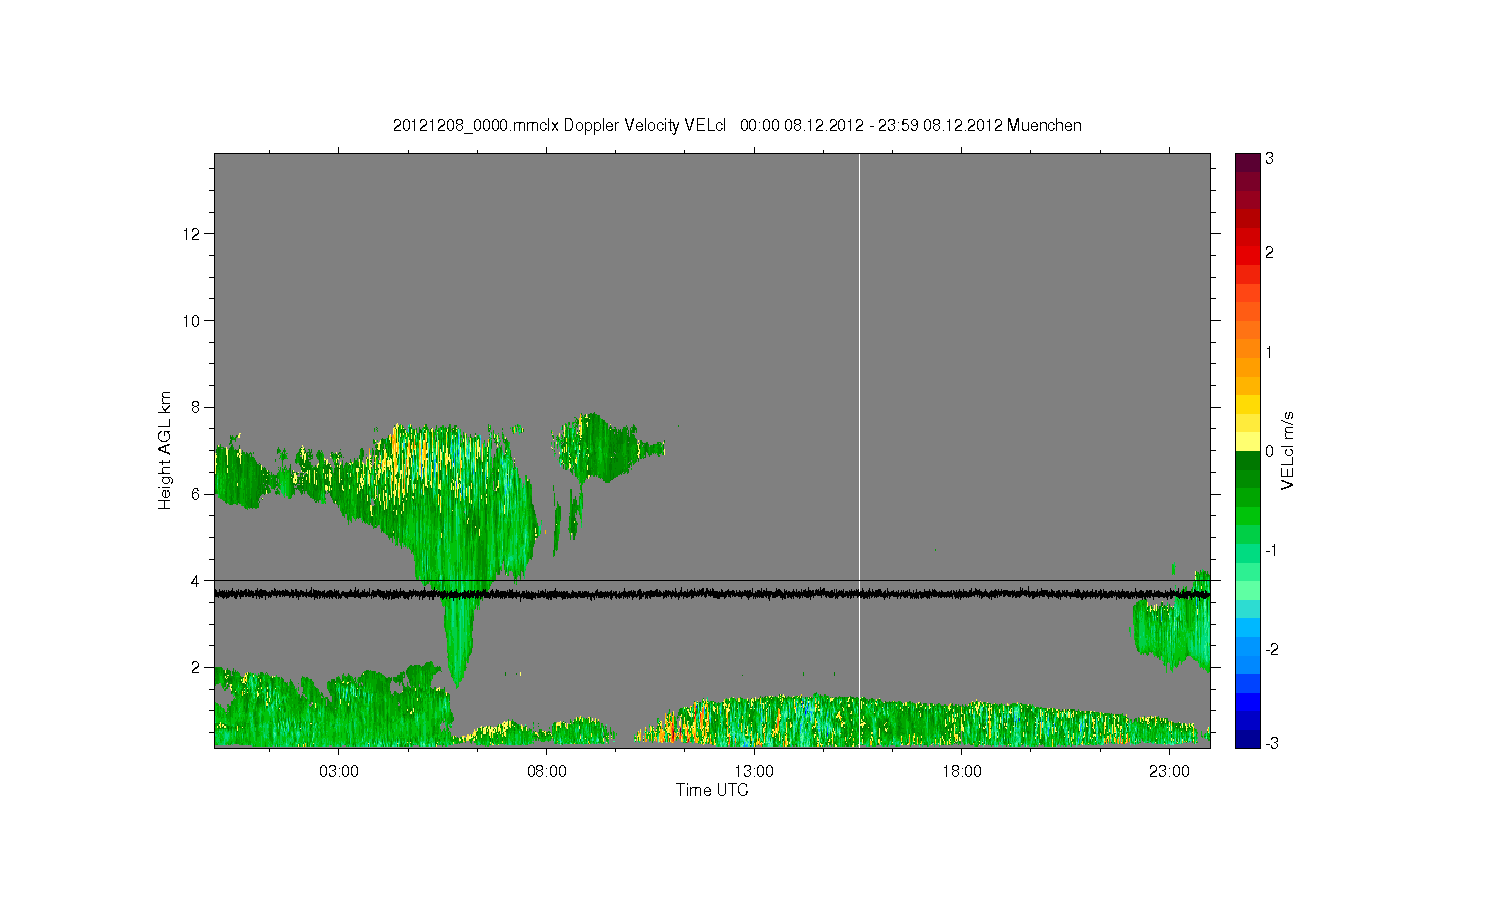Click the "Height AGL km" y-axis label

coord(165,450)
